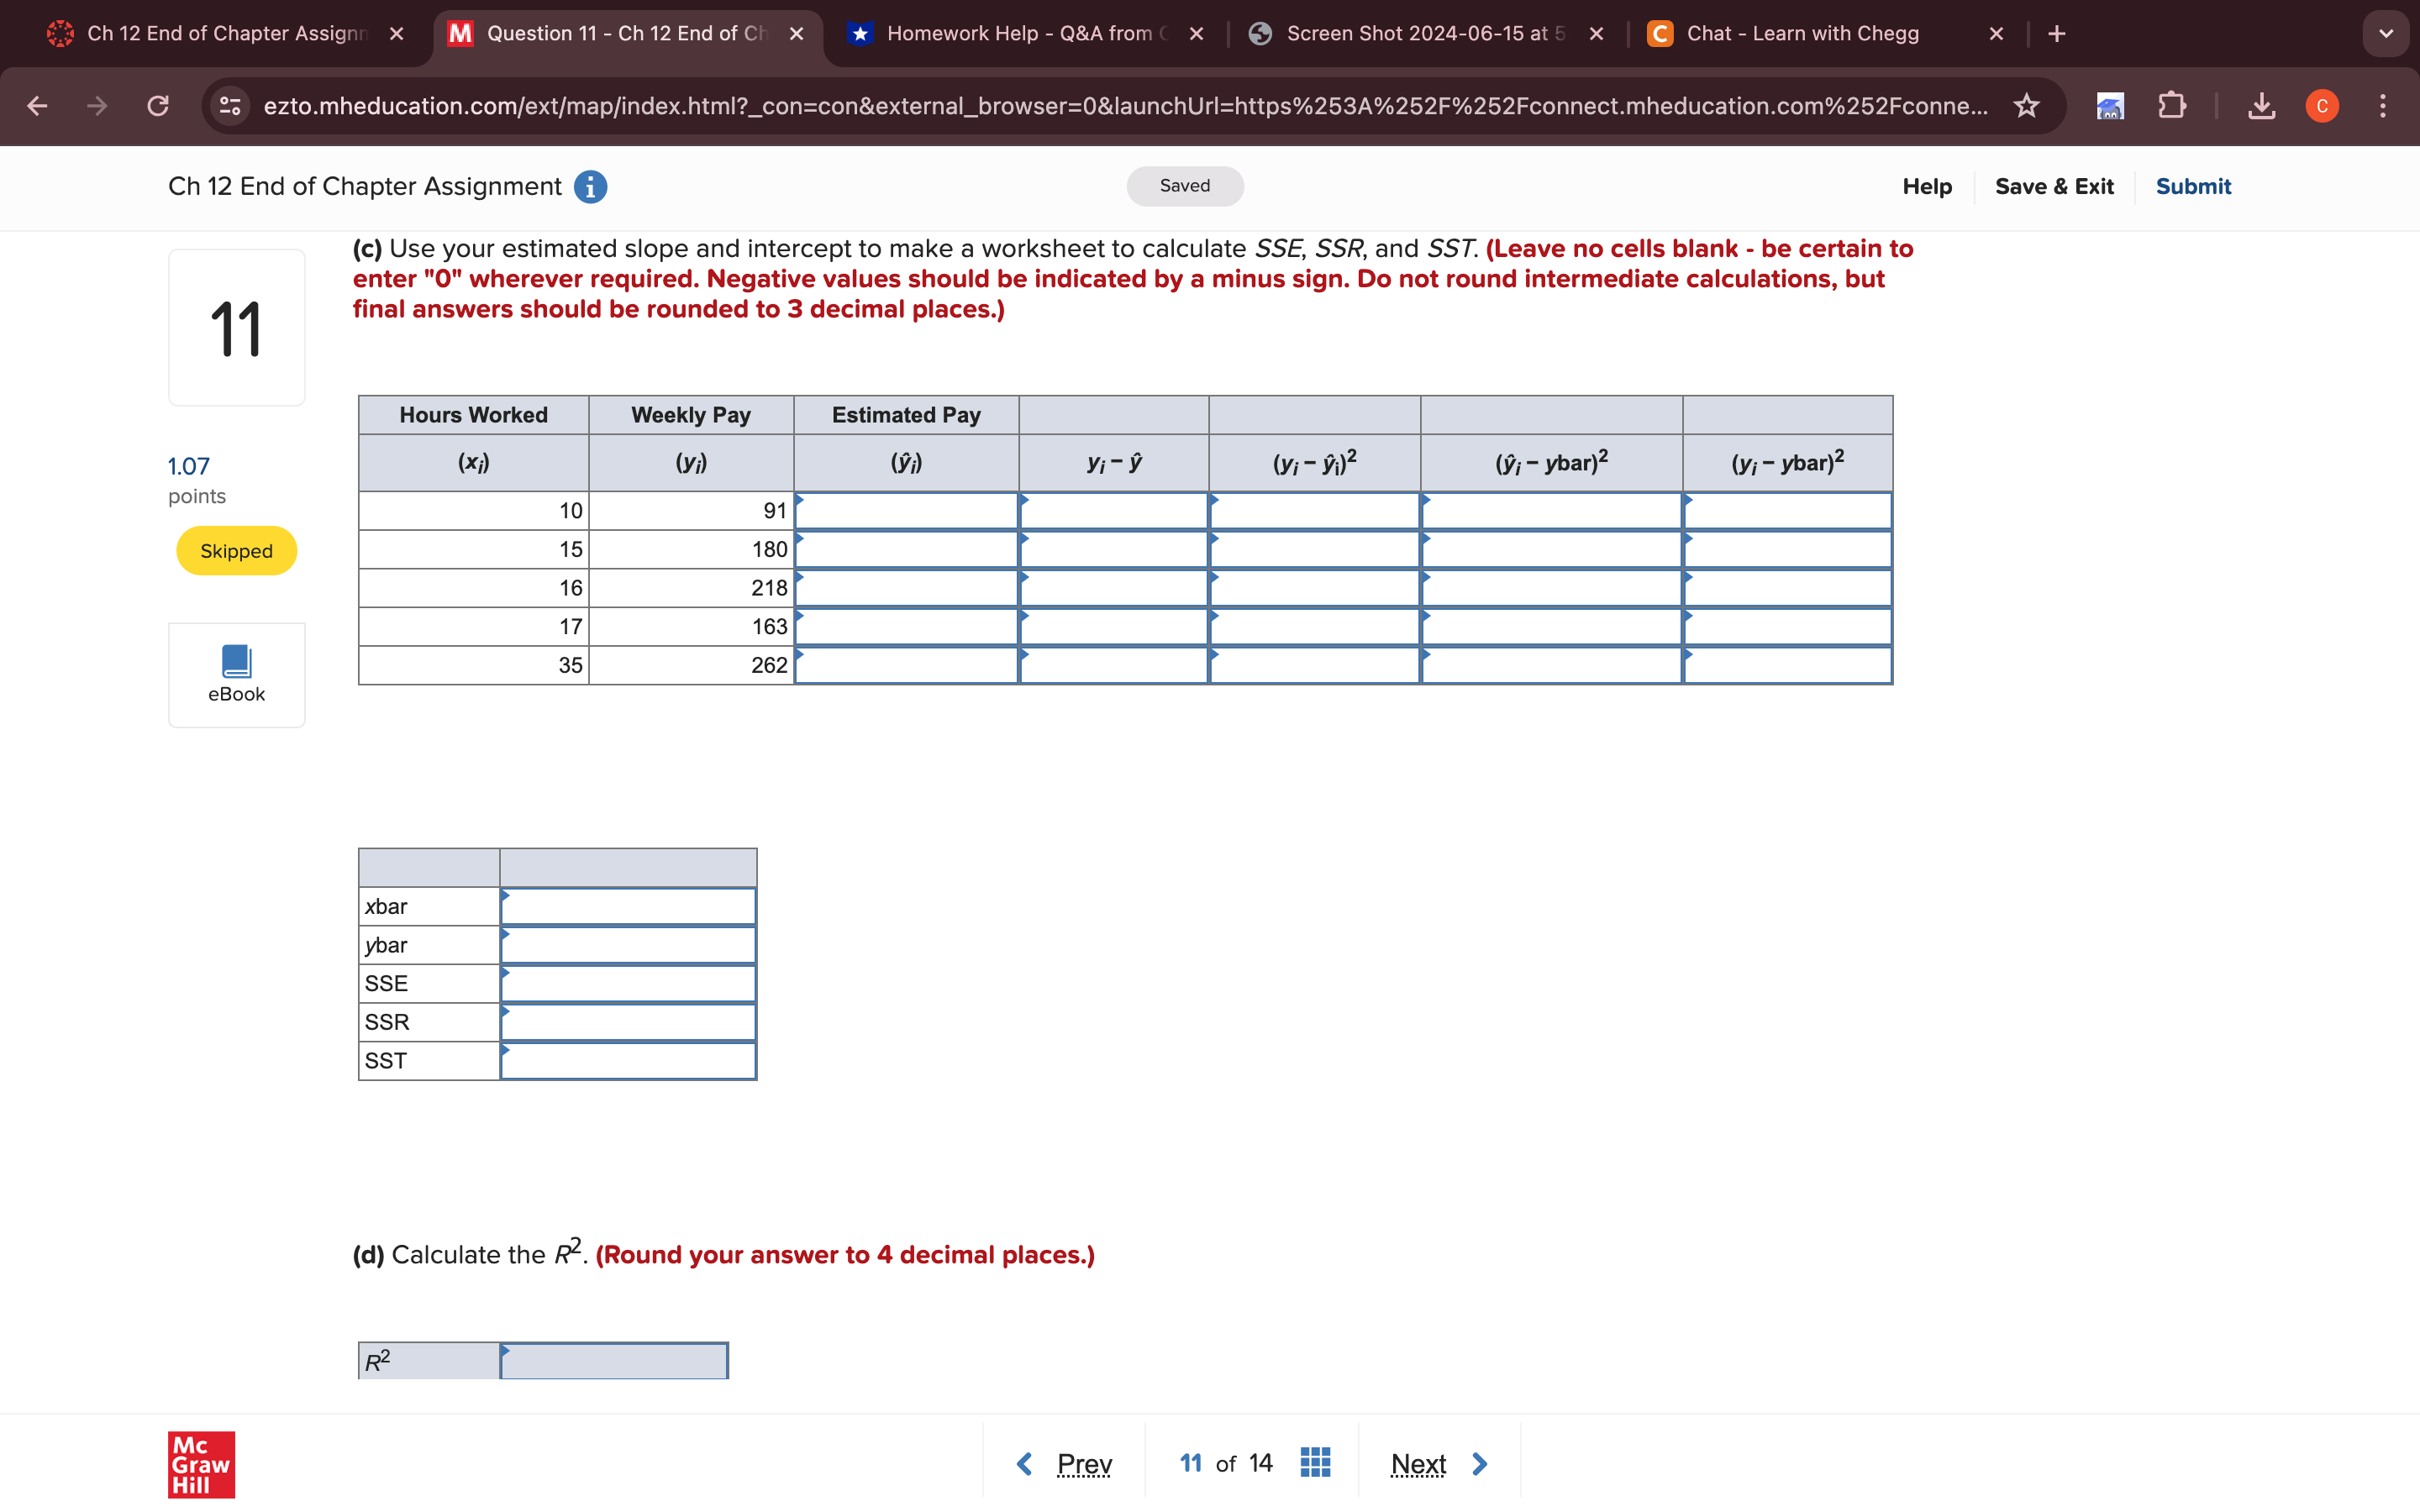Click the bookmark/star icon in toolbar
This screenshot has width=2420, height=1512.
coord(2024,104)
